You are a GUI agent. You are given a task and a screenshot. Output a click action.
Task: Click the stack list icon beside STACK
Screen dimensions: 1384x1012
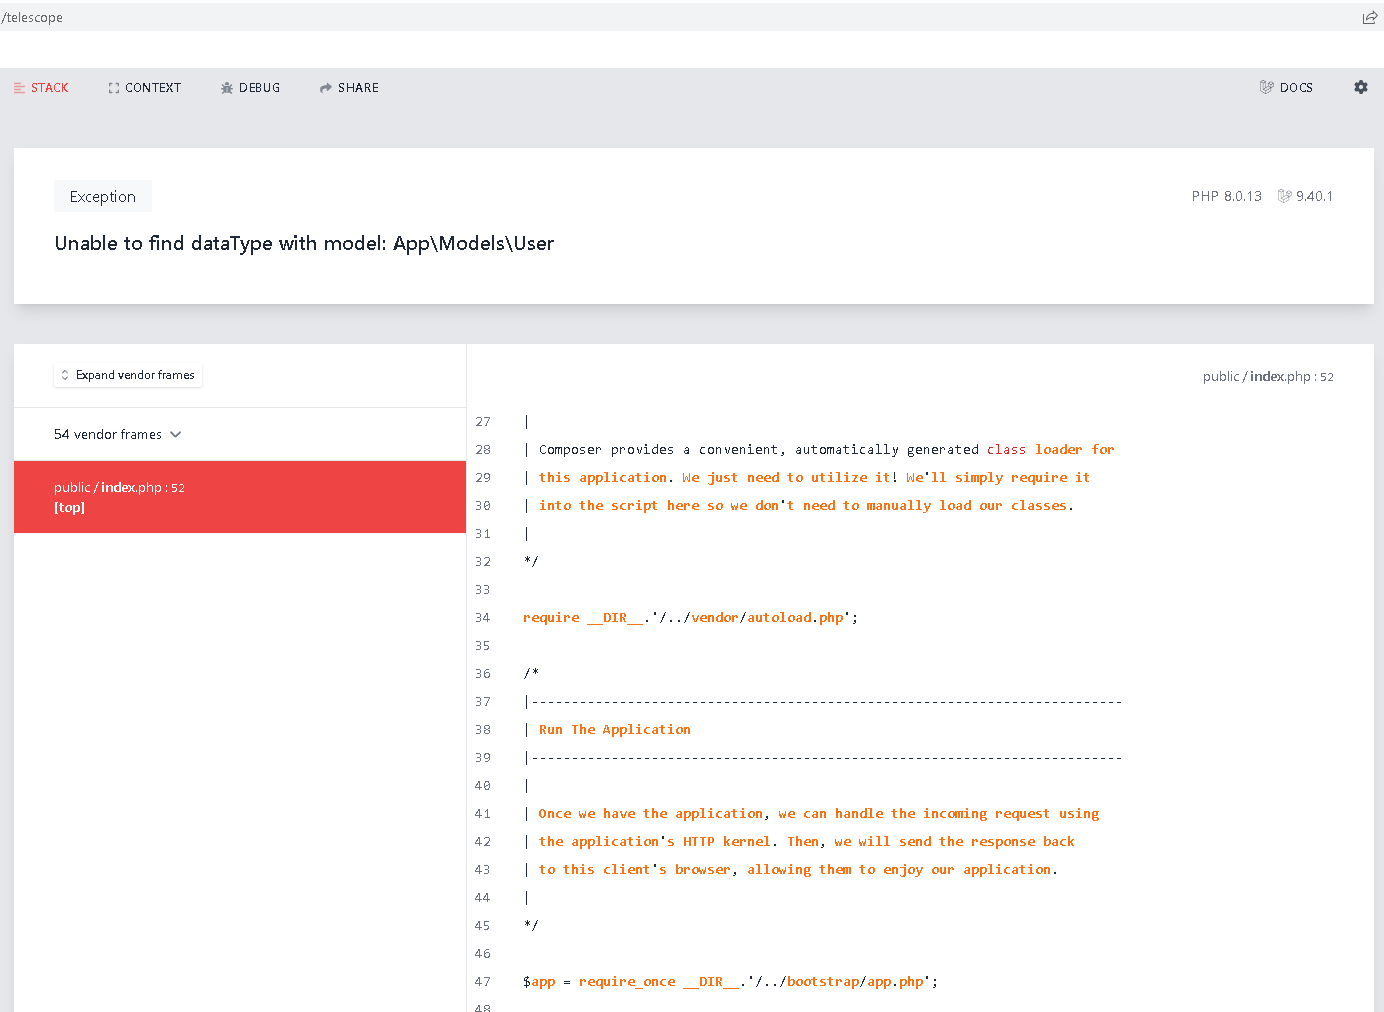(17, 87)
